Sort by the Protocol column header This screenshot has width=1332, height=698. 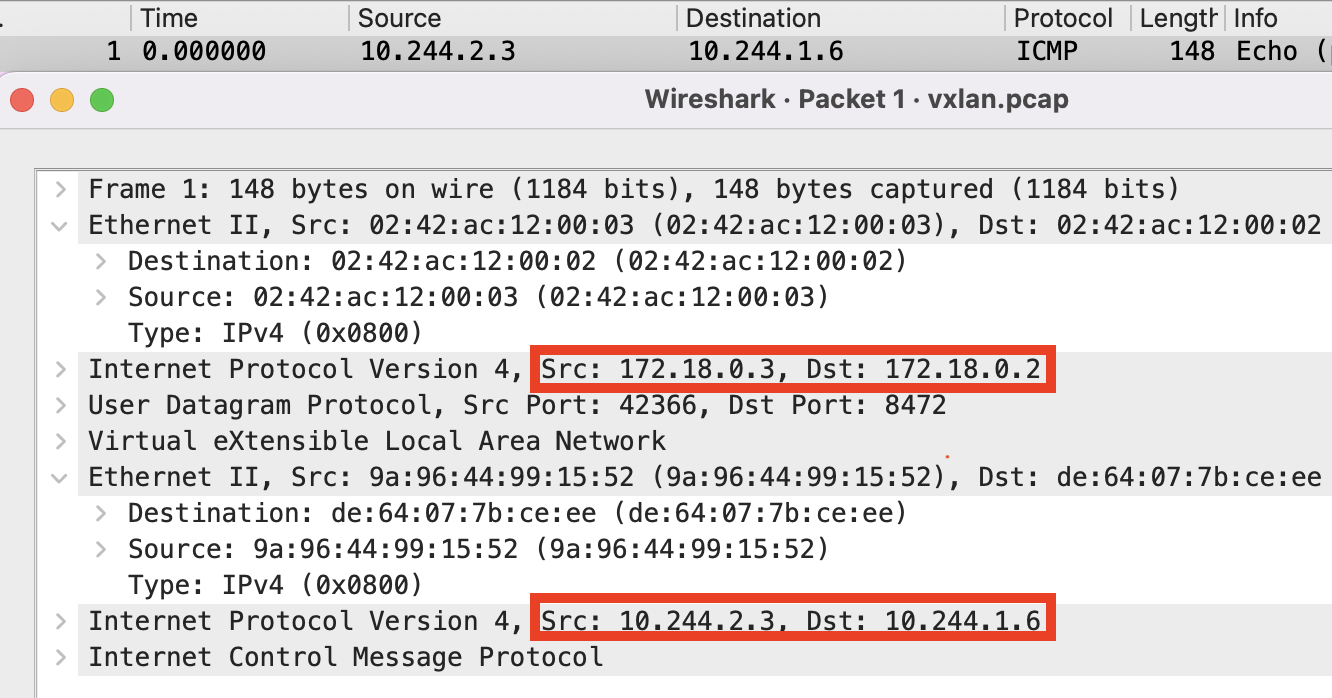click(1067, 18)
